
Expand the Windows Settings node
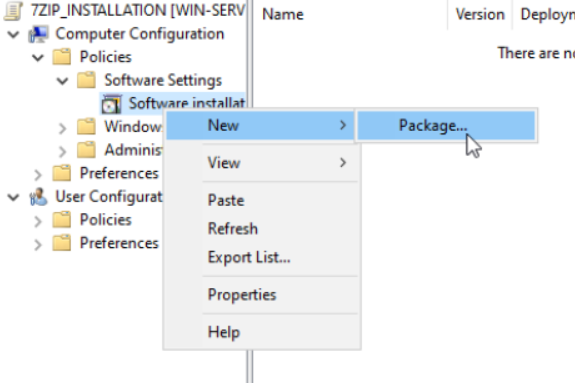pyautogui.click(x=62, y=128)
